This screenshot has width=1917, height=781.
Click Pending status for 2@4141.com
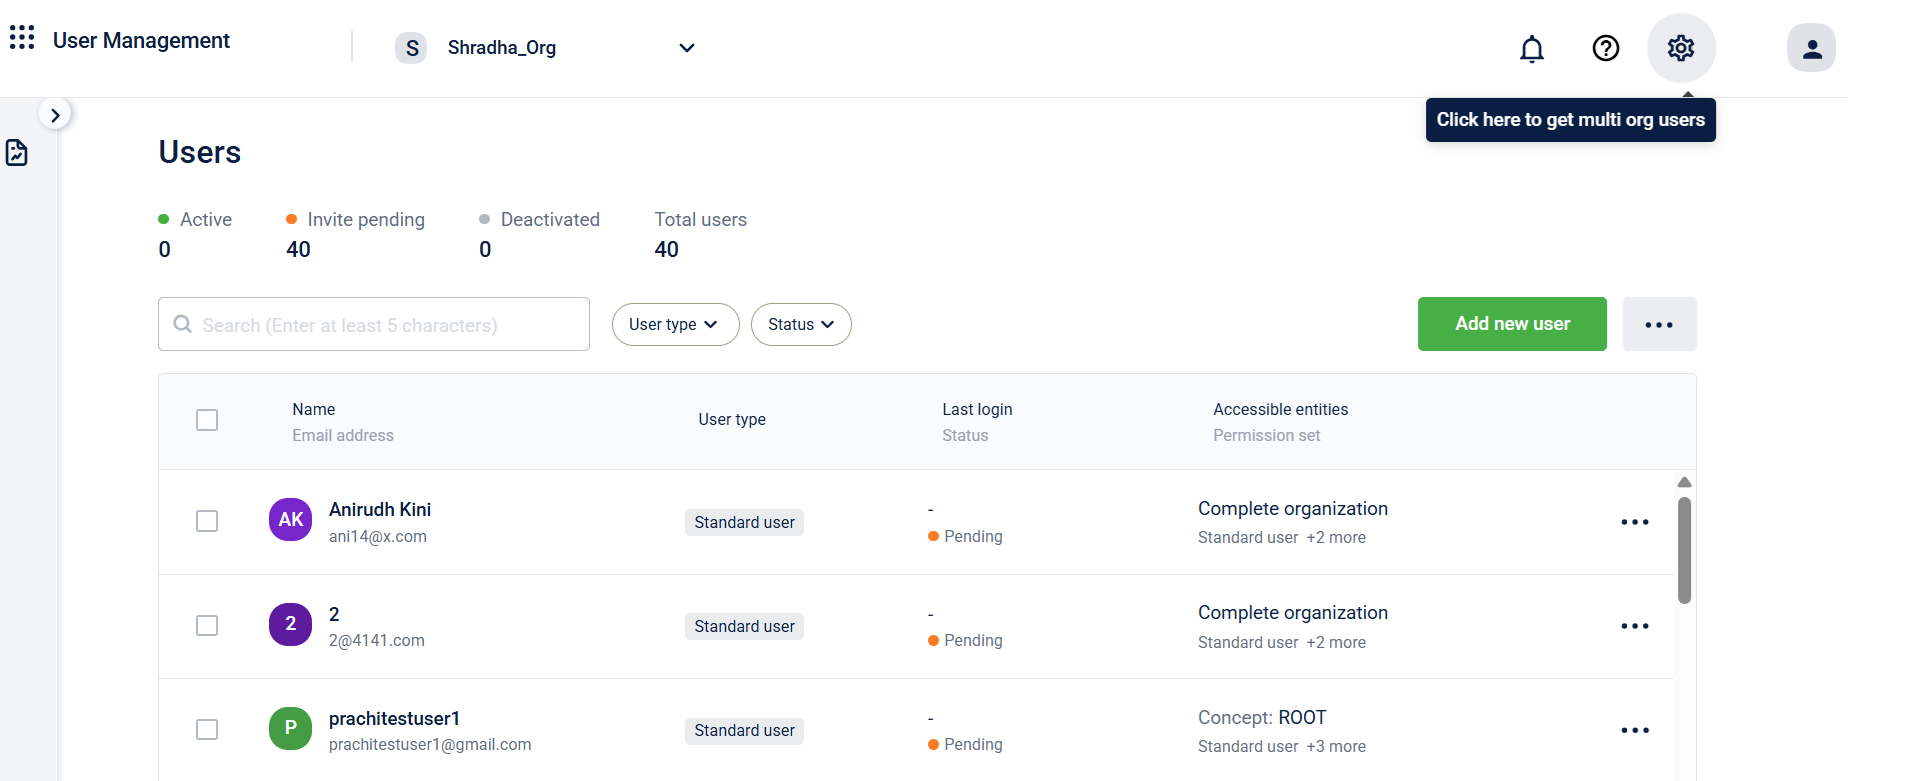pyautogui.click(x=966, y=640)
